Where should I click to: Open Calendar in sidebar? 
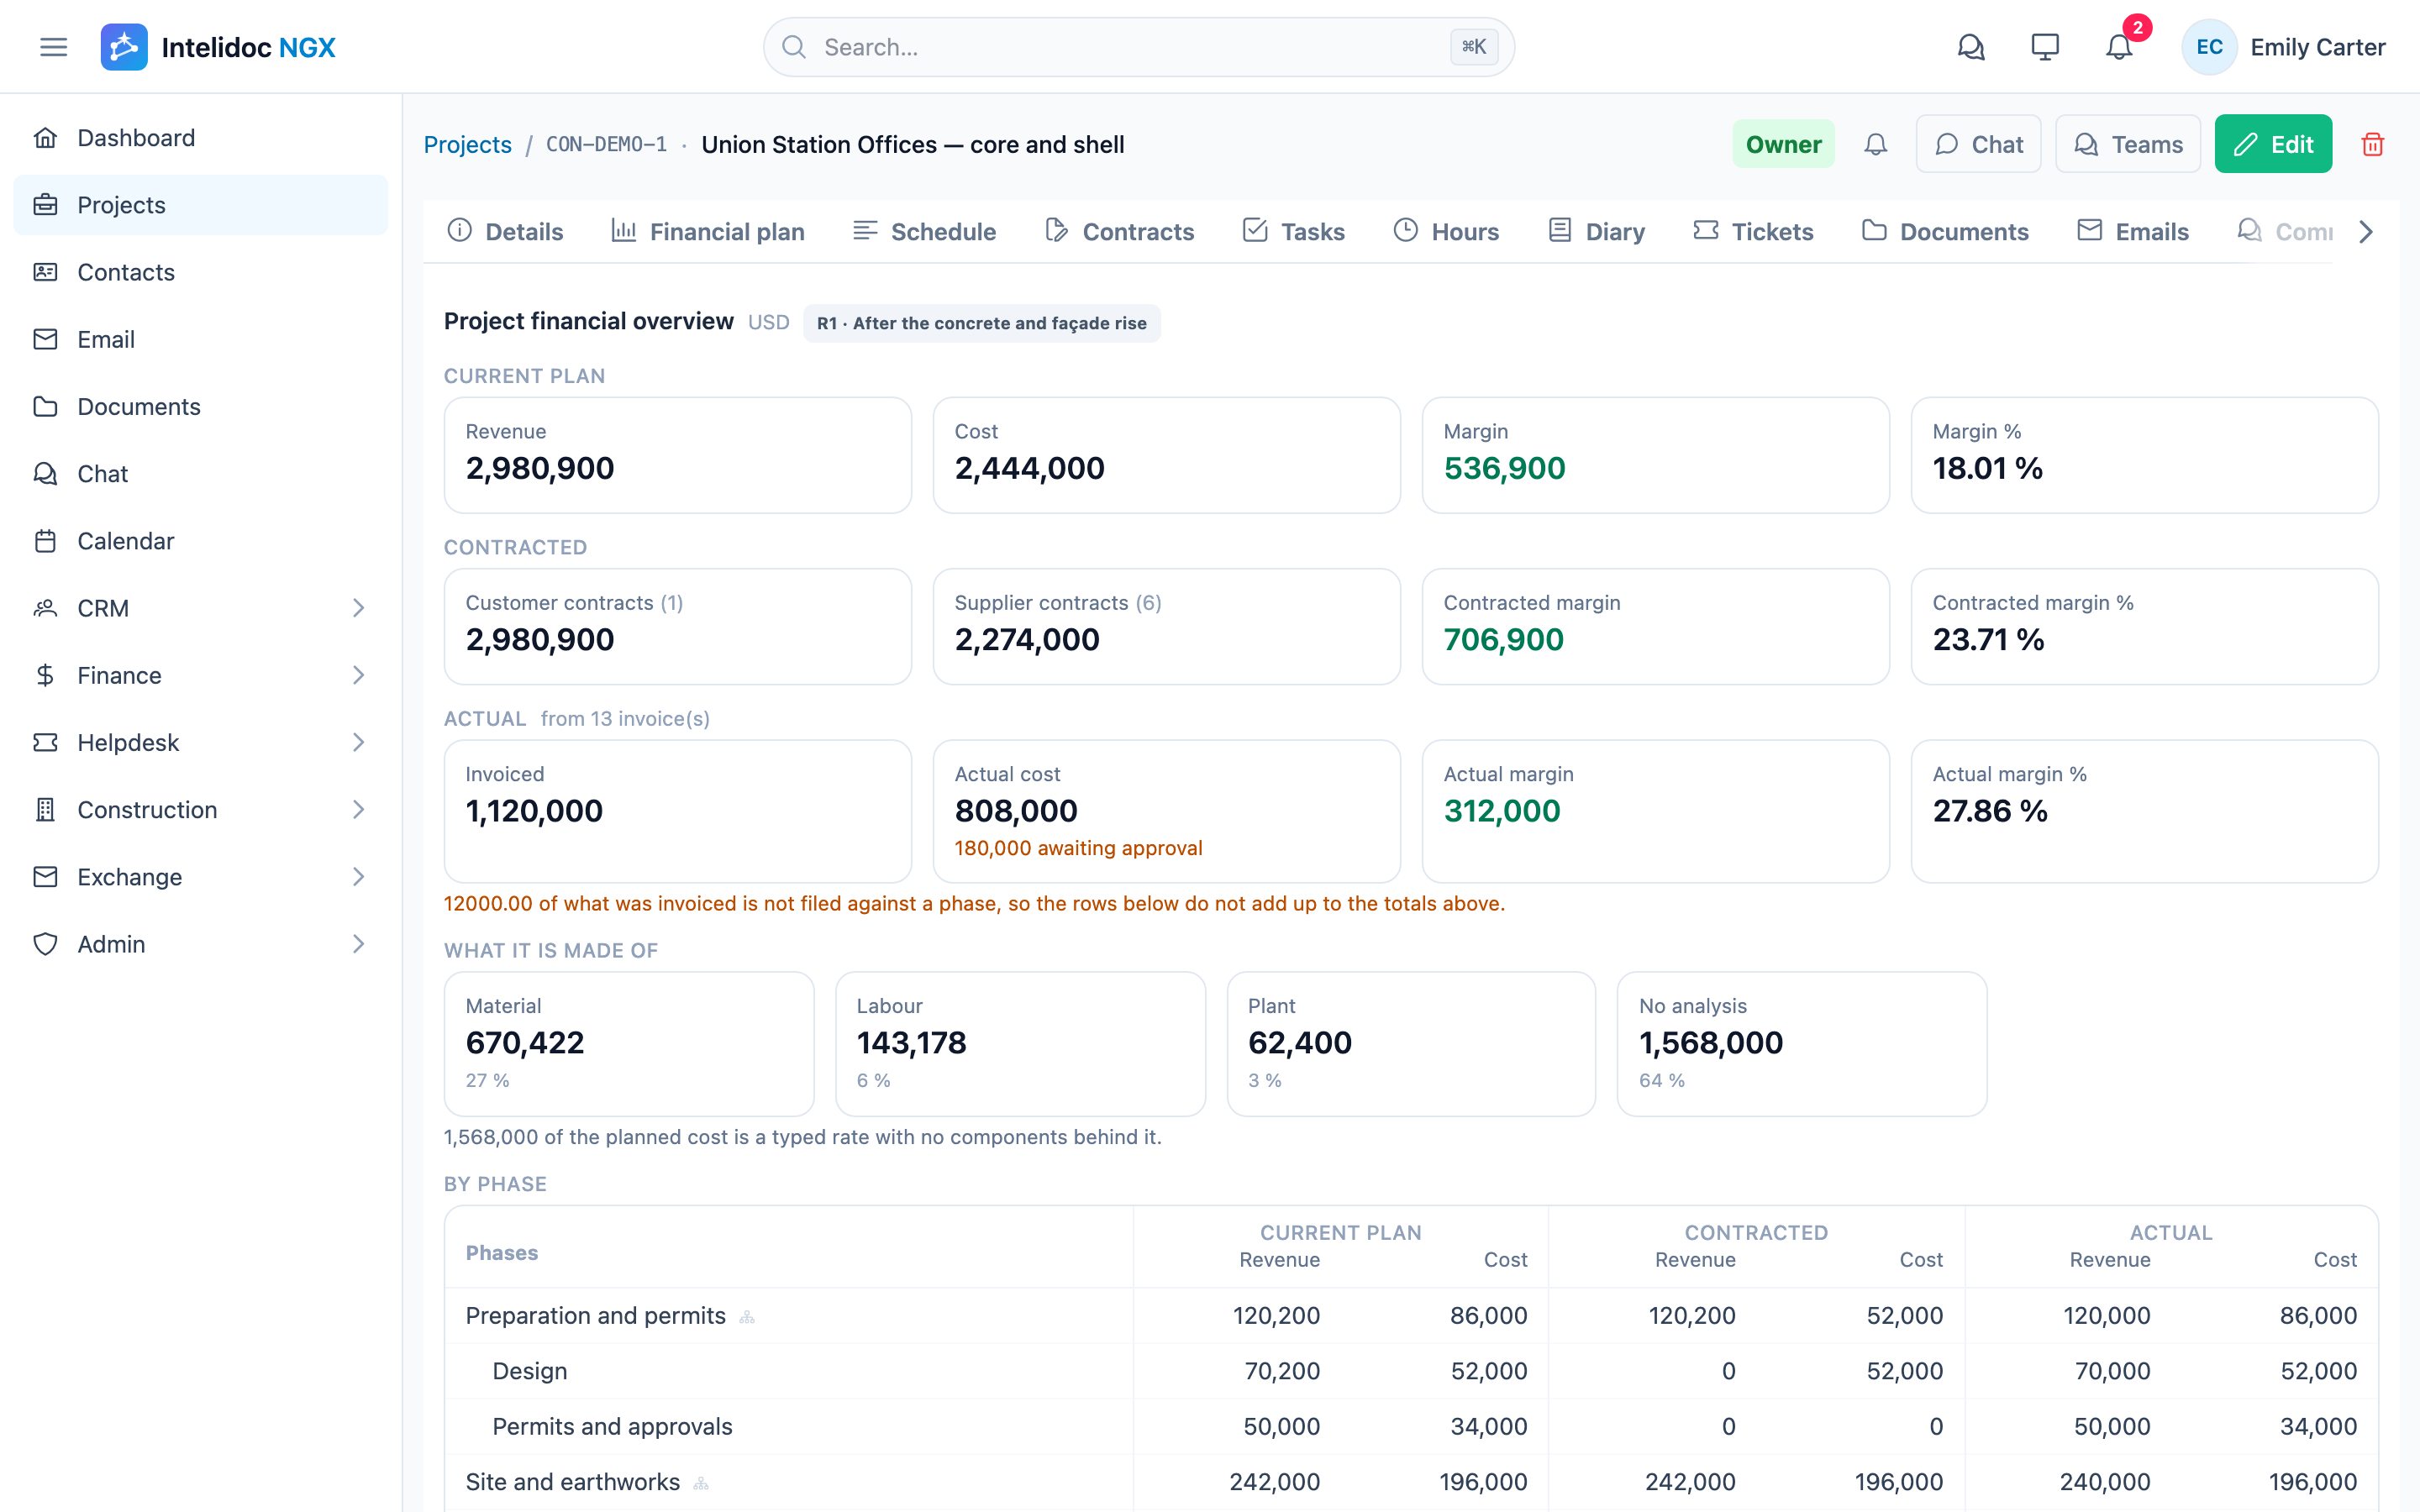point(201,541)
